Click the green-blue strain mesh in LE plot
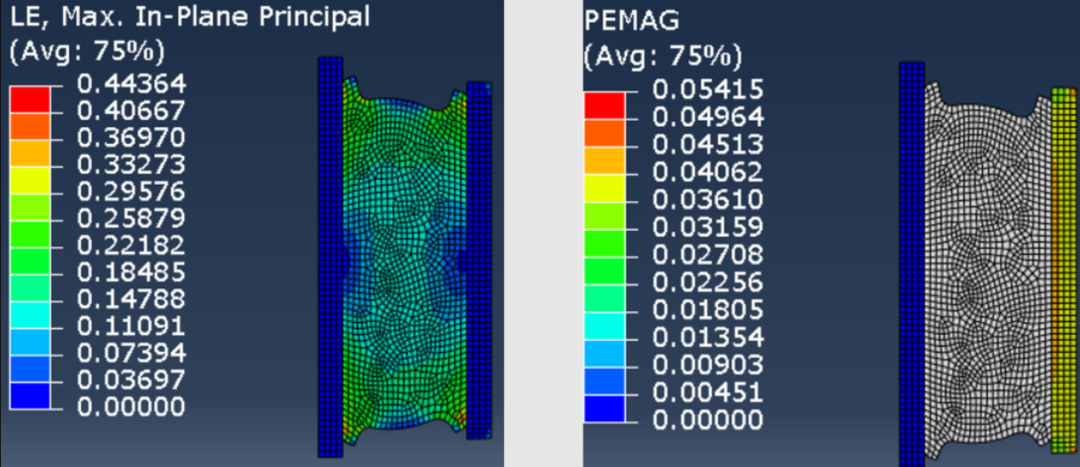 (x=404, y=262)
